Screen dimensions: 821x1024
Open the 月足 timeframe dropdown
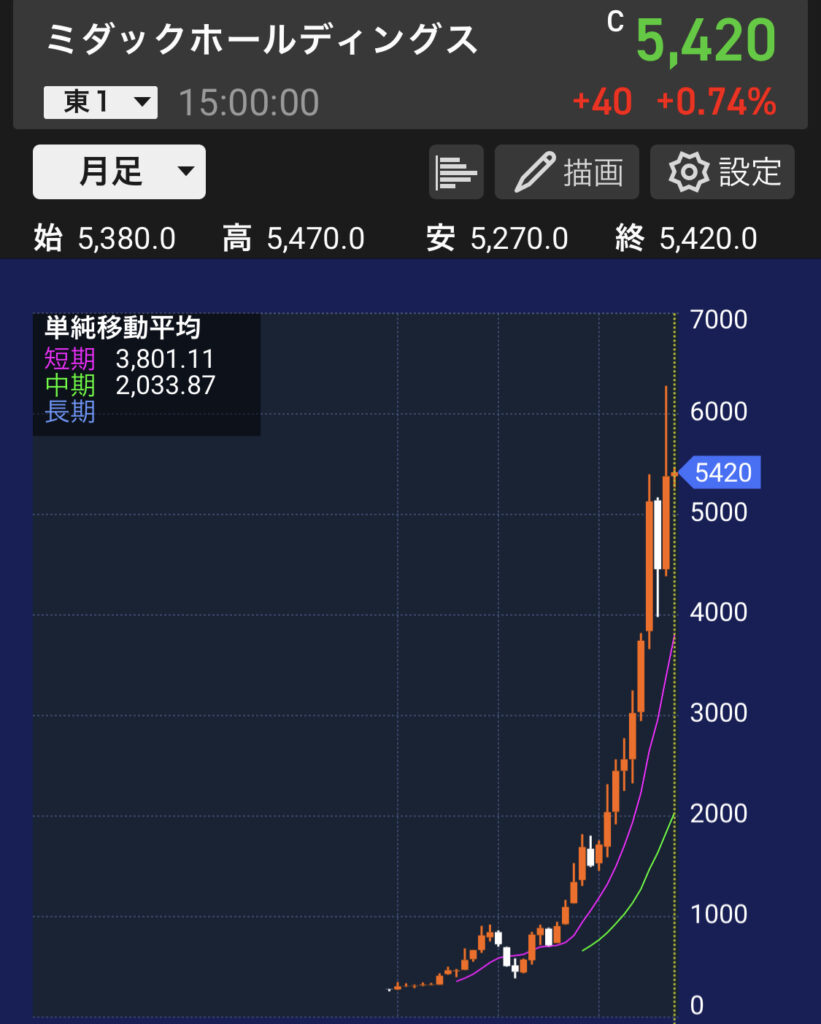[x=120, y=172]
